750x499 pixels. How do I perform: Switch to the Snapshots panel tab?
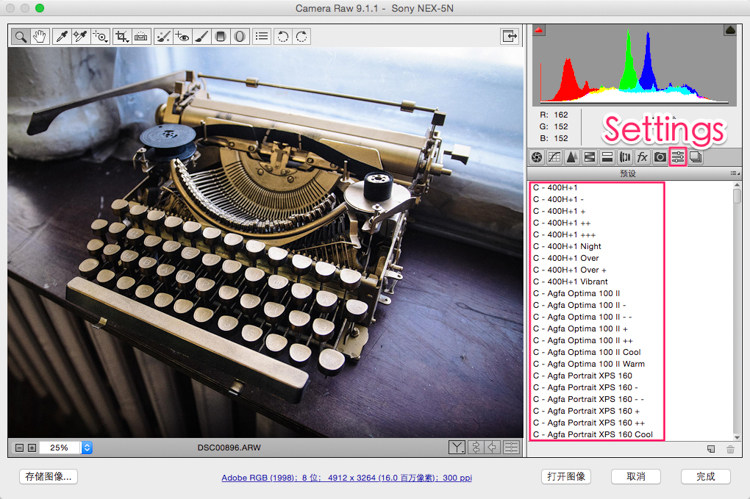coord(695,157)
